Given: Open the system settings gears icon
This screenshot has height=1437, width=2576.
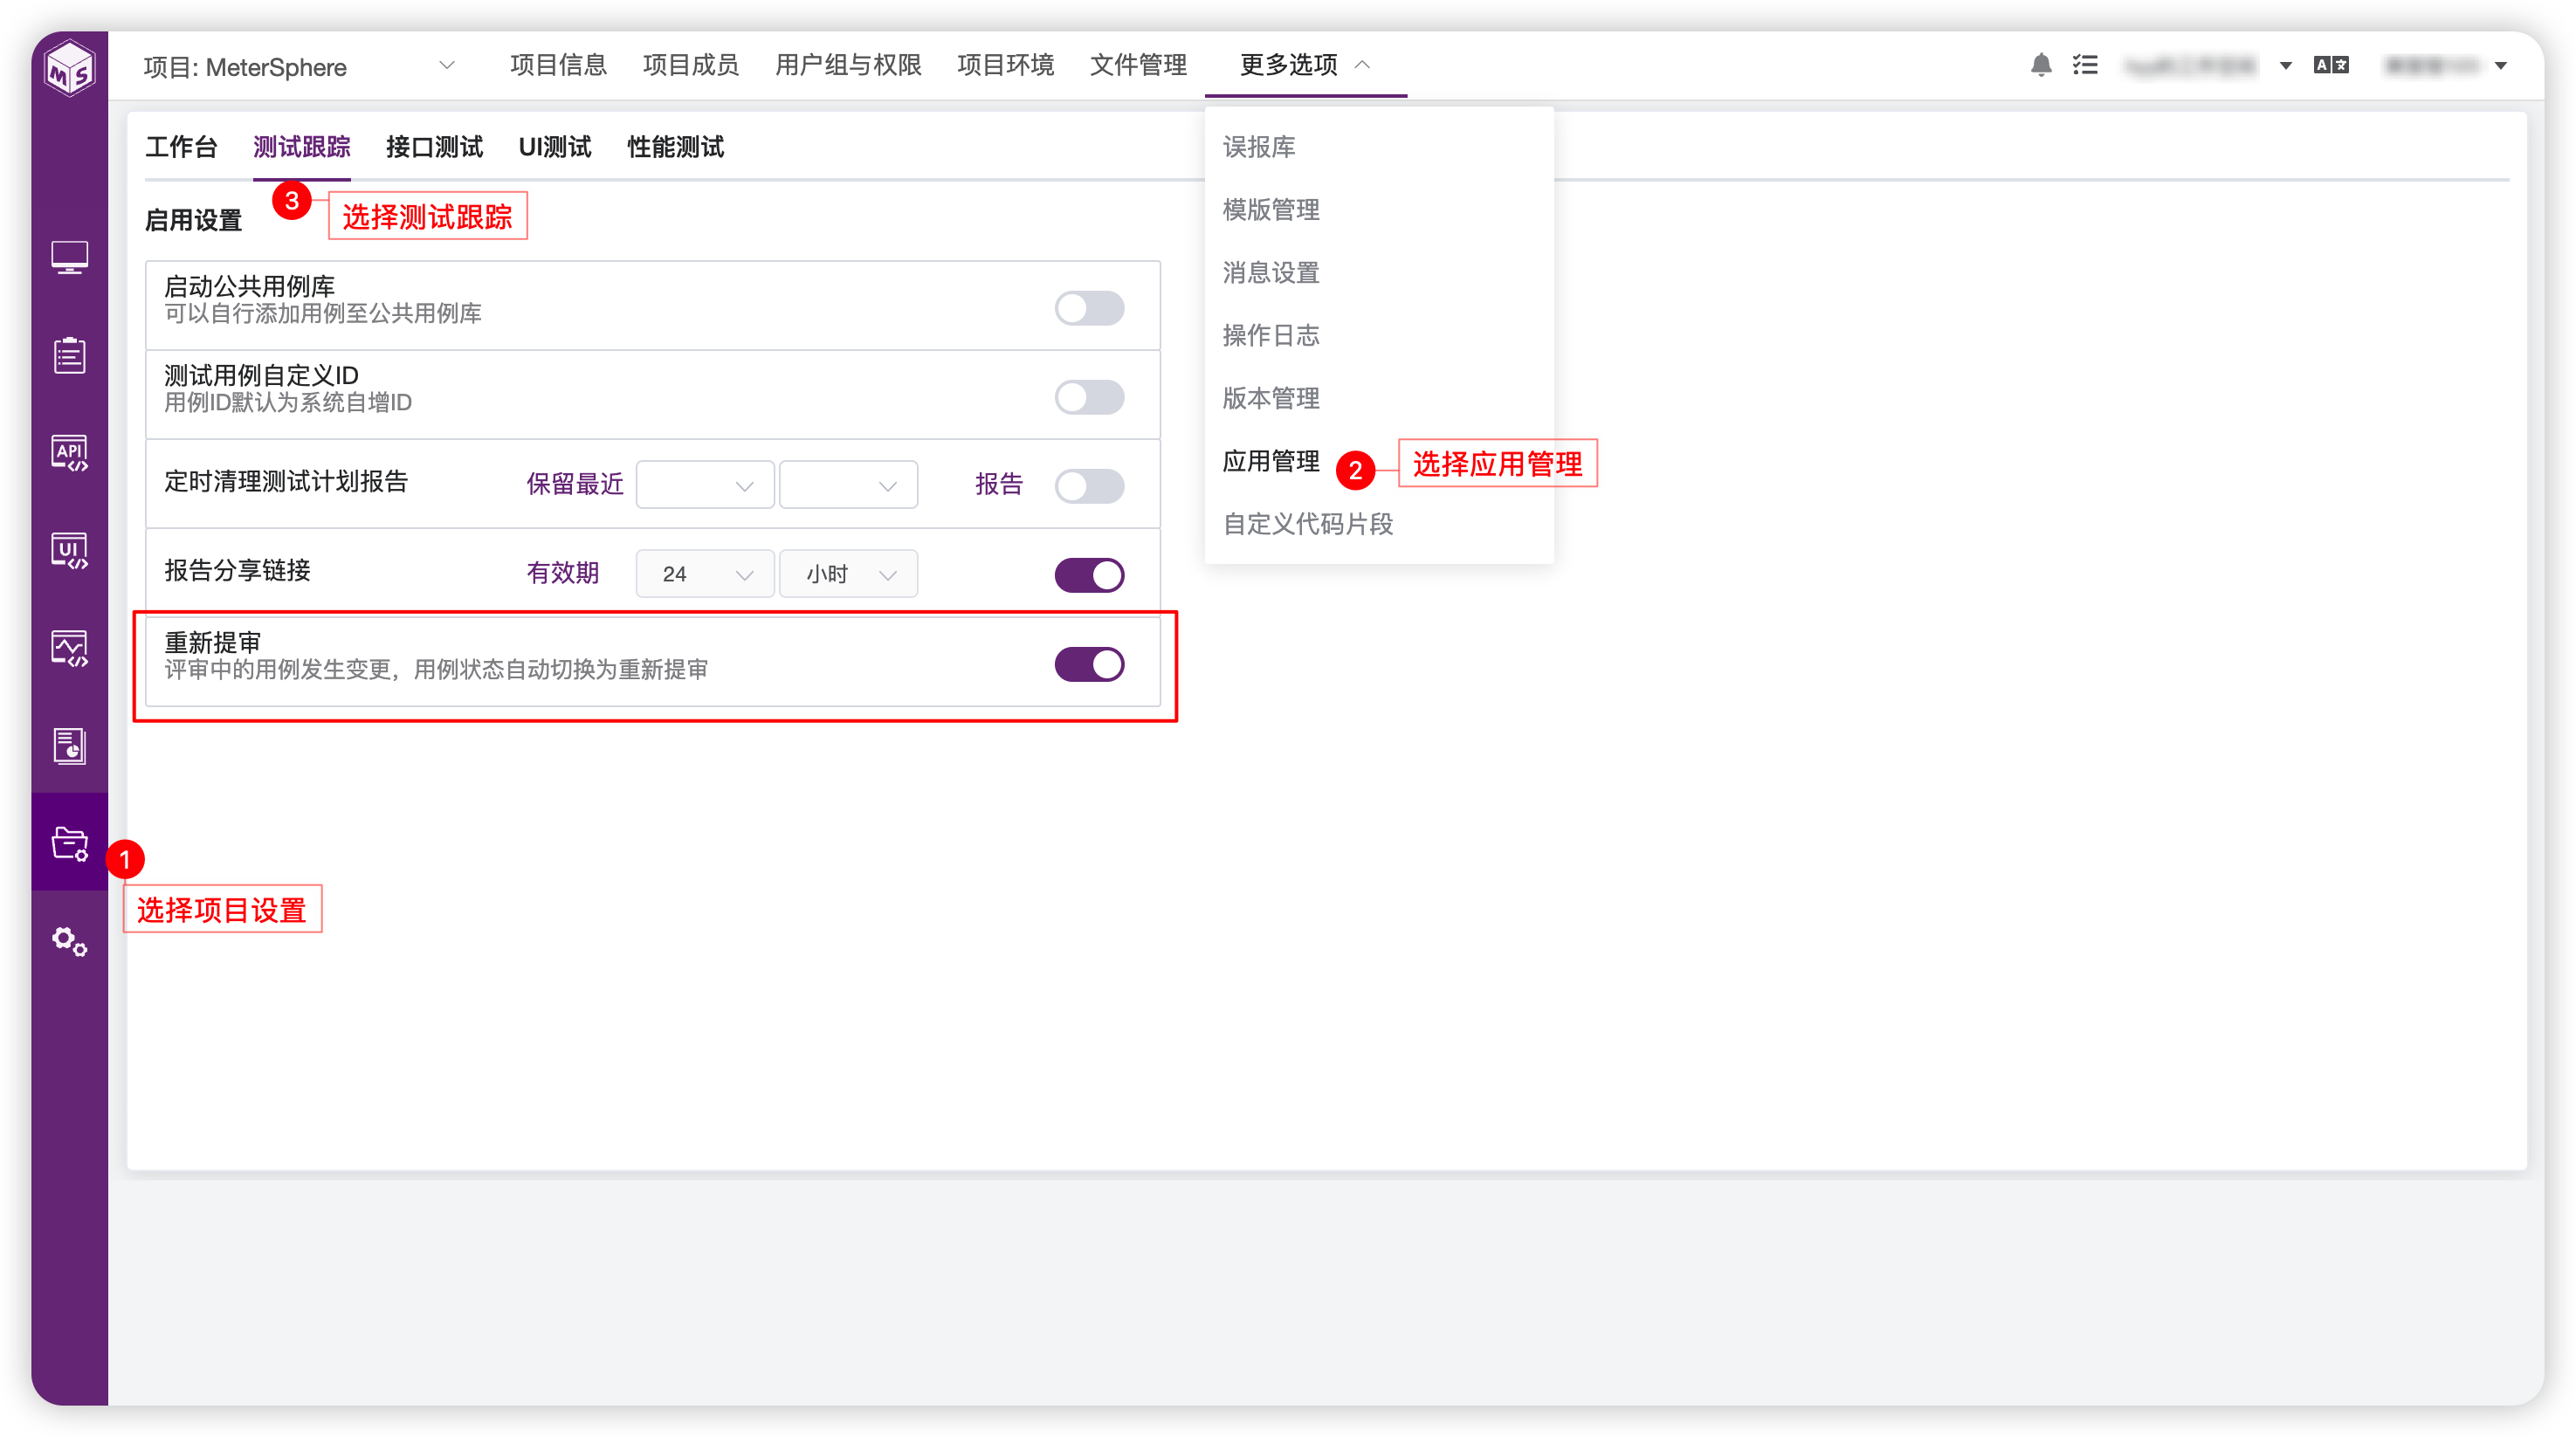Looking at the screenshot, I should pos(69,941).
